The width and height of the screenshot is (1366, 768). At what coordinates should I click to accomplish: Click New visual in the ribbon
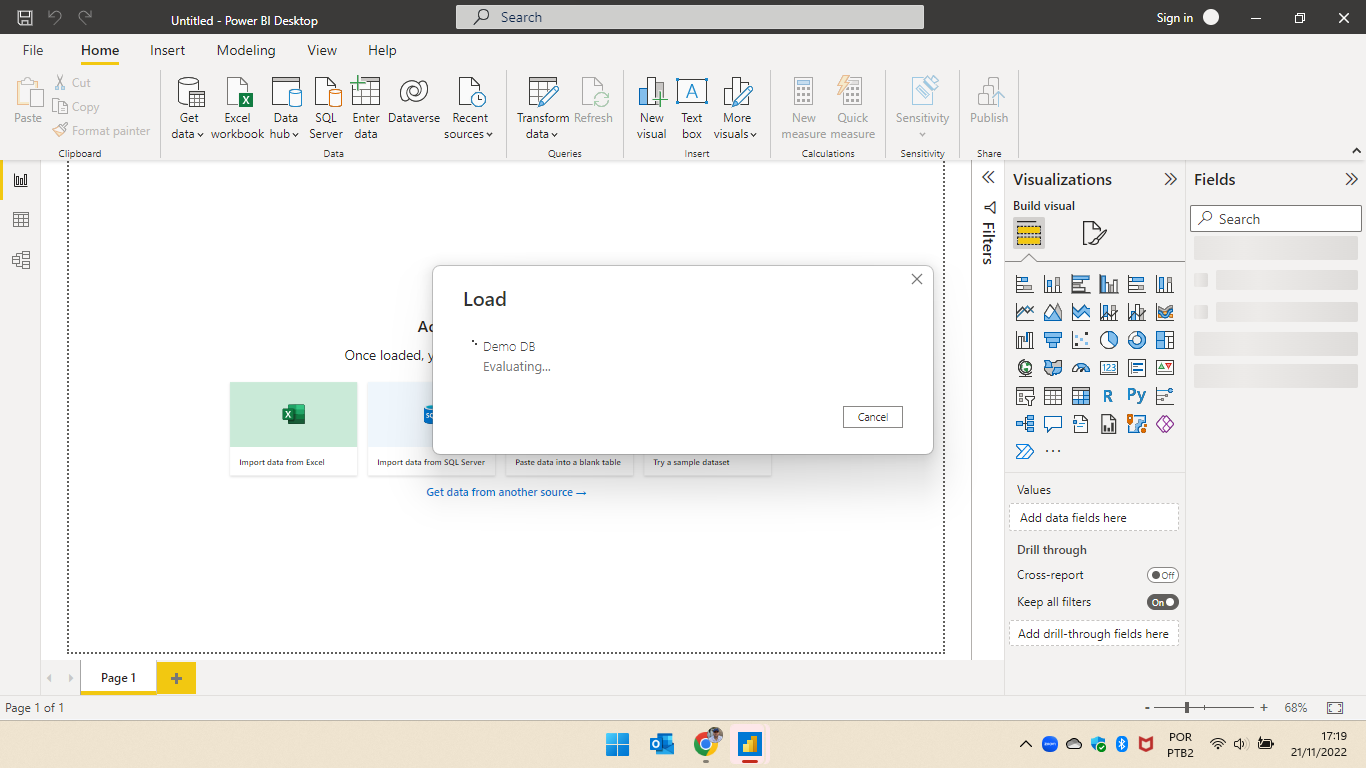(x=652, y=108)
